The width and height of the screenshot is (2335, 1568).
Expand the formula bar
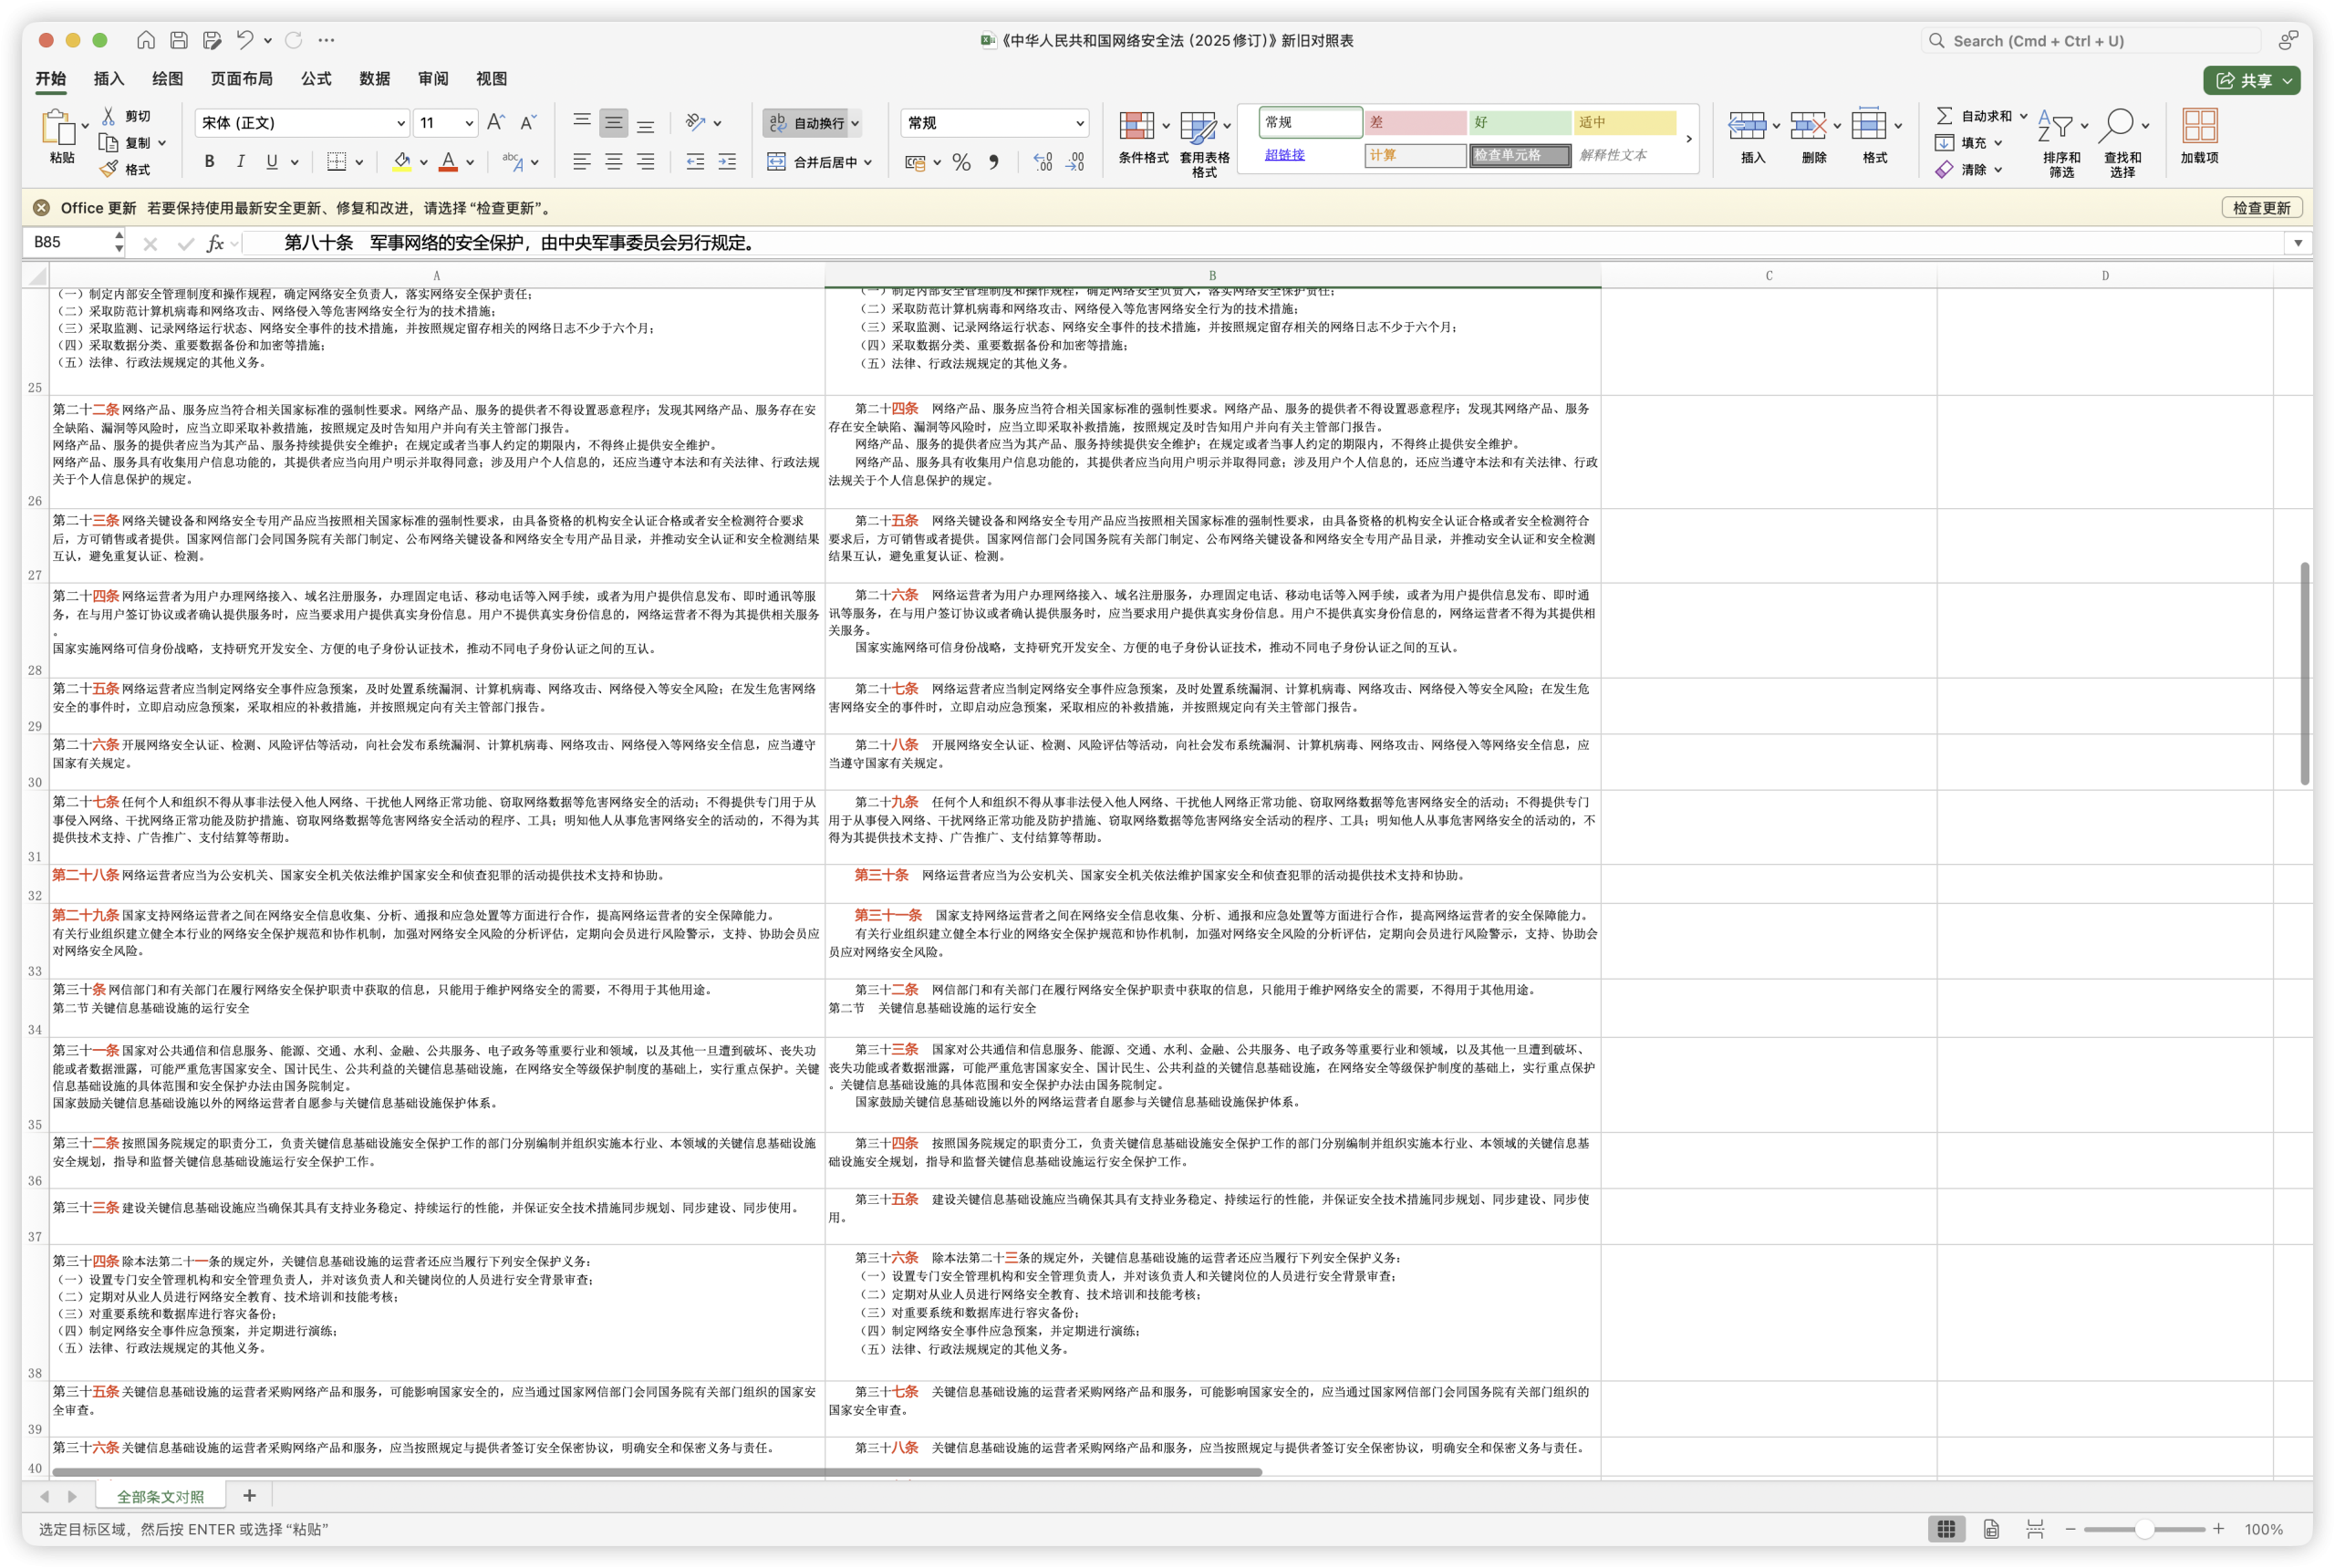click(2297, 243)
